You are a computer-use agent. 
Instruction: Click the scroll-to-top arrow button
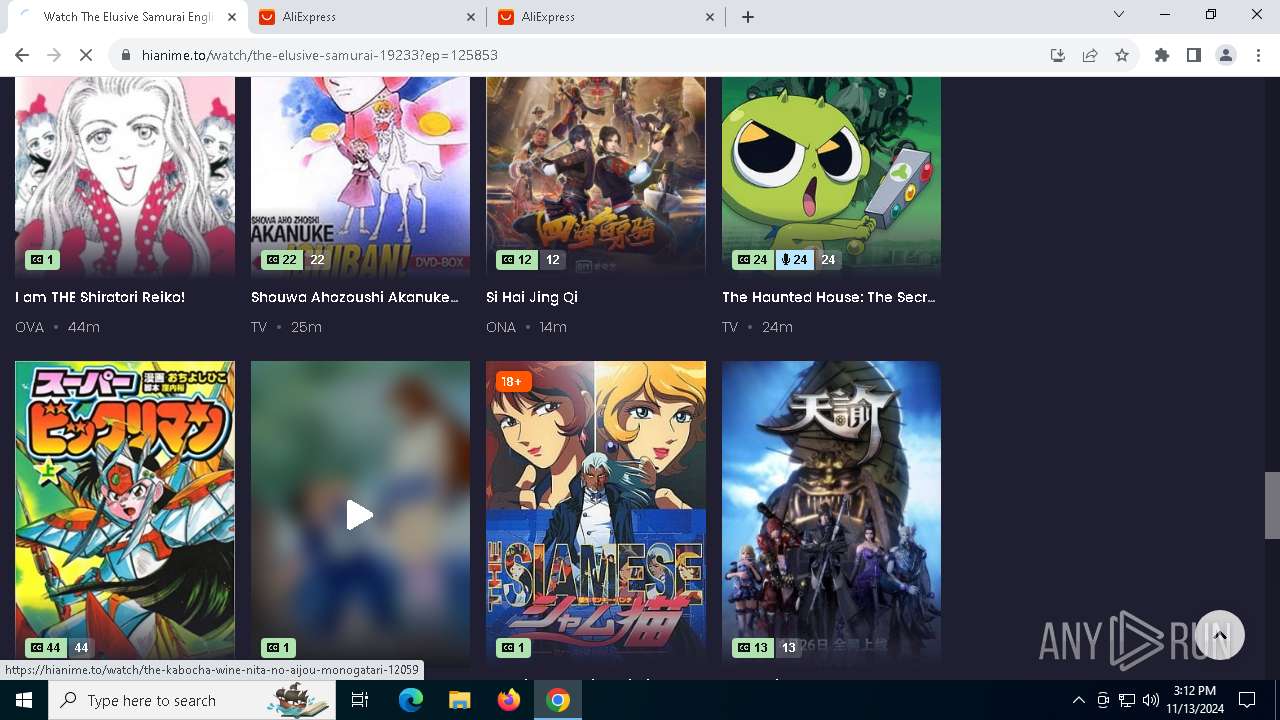[x=1220, y=635]
